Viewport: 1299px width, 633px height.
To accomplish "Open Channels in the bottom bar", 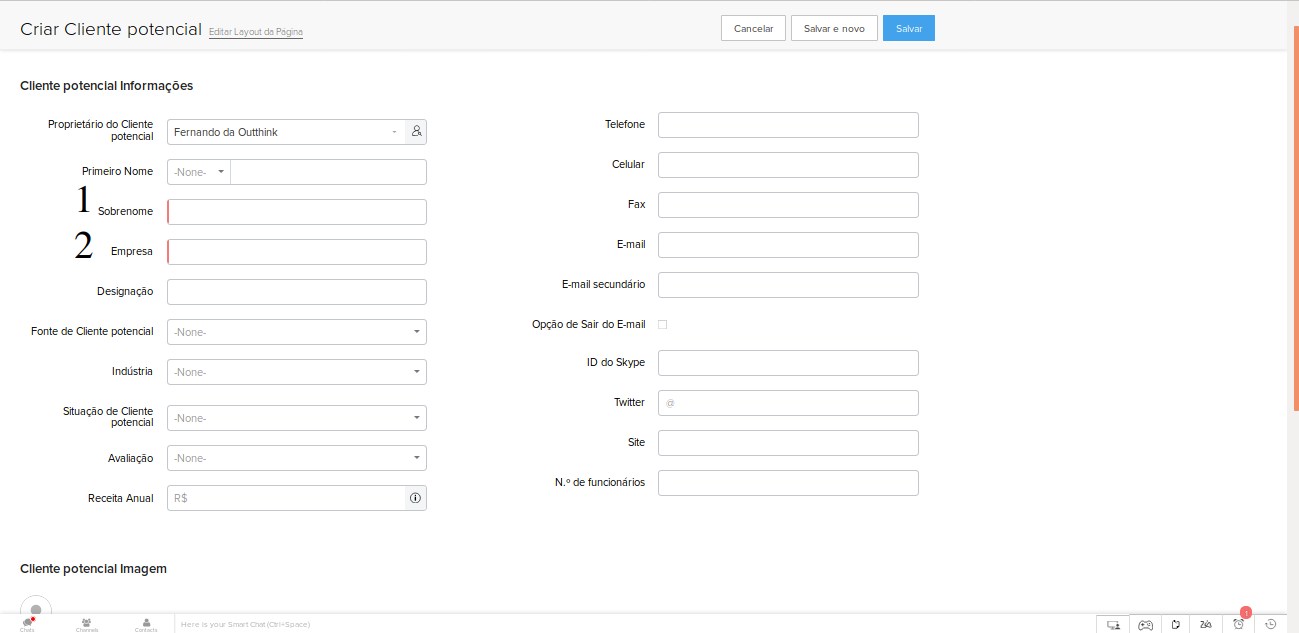I will click(x=87, y=624).
